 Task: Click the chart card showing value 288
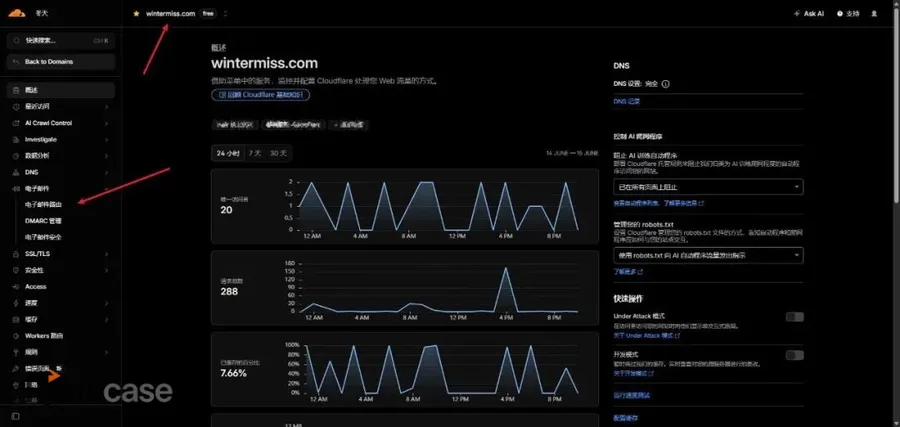(405, 288)
